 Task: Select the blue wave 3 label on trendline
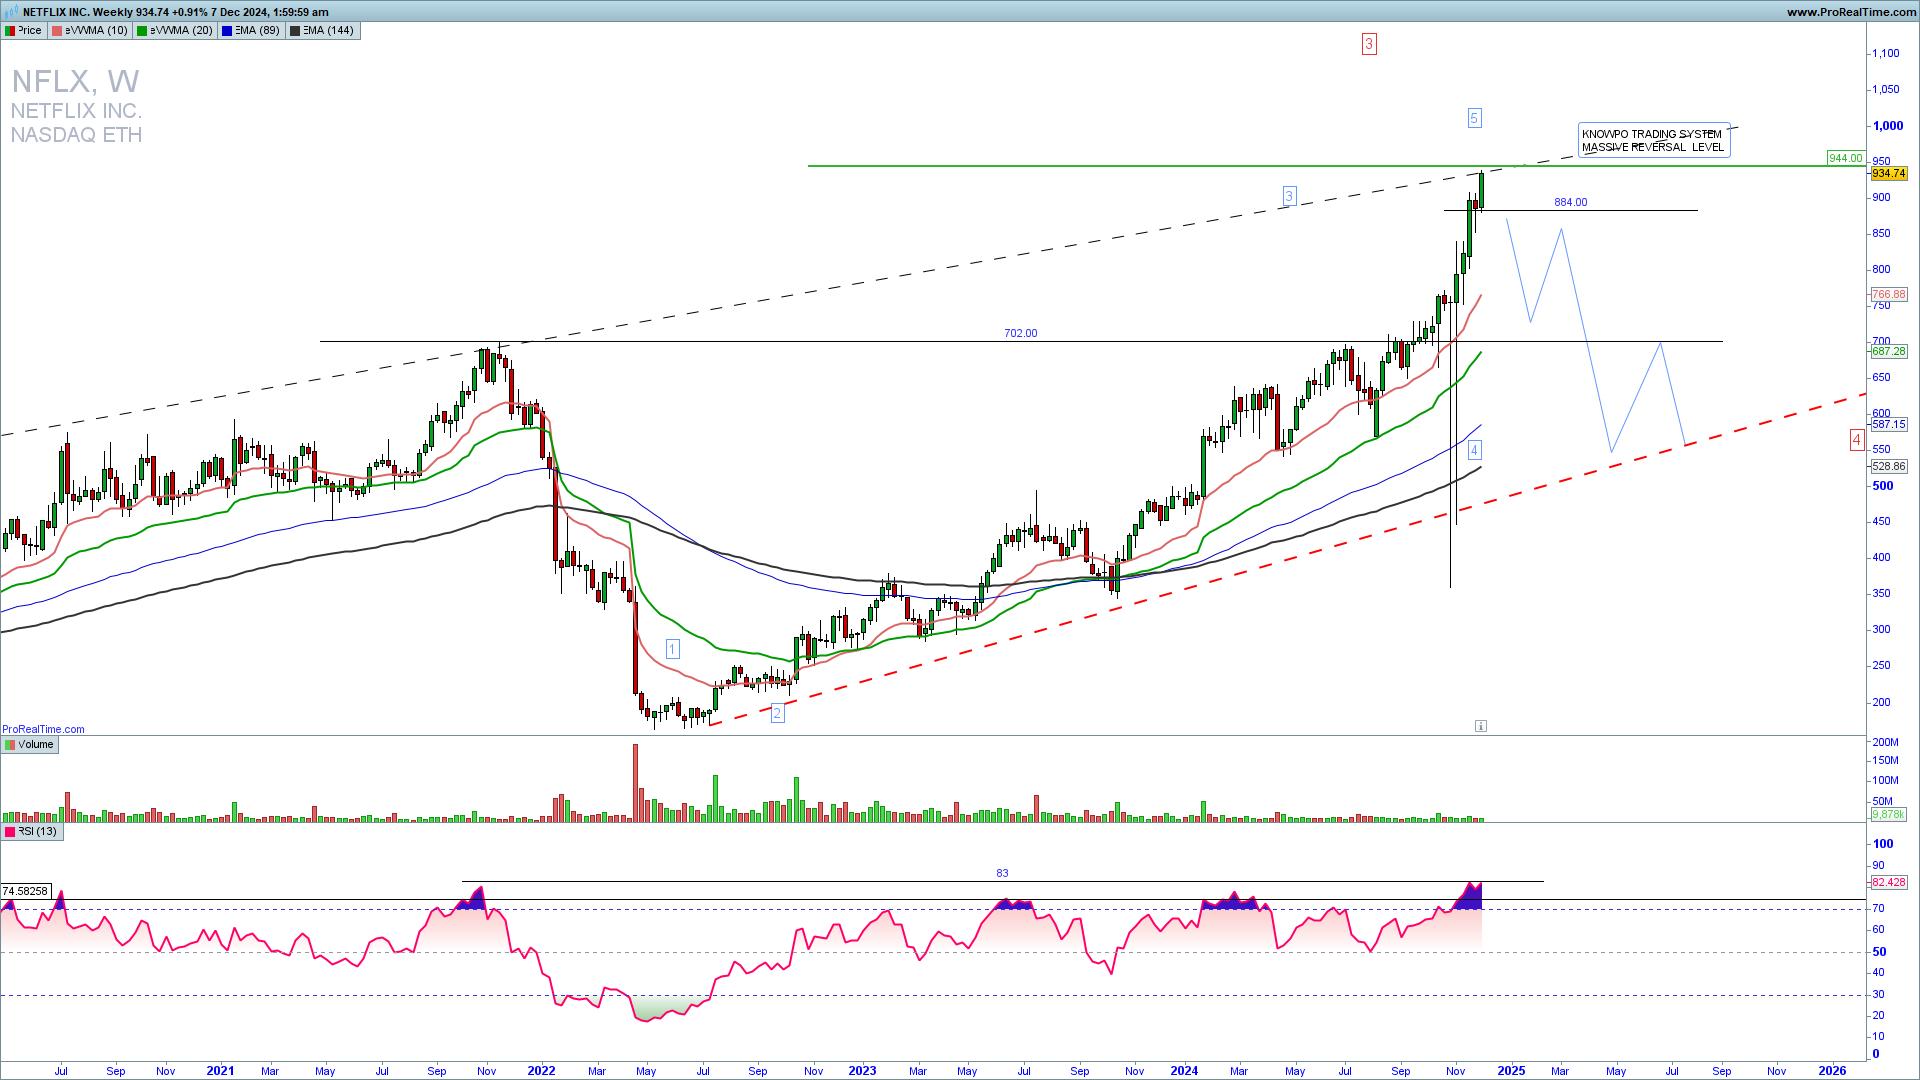click(1289, 196)
